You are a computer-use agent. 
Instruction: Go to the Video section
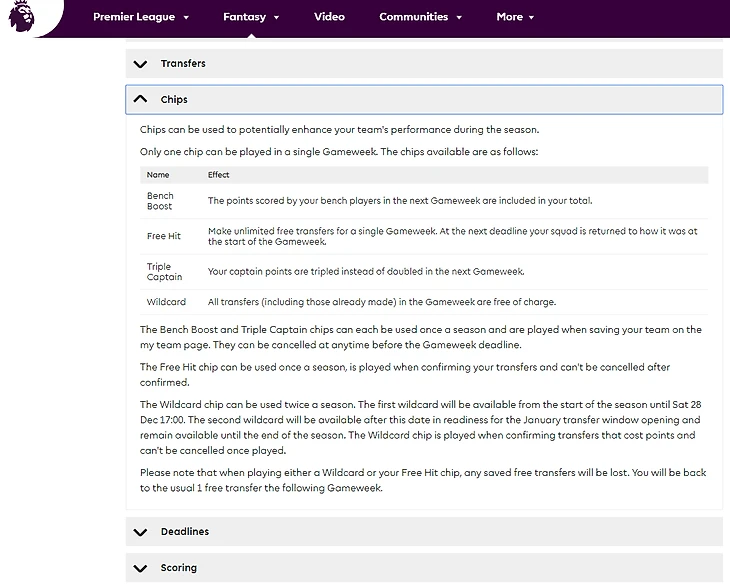point(329,17)
